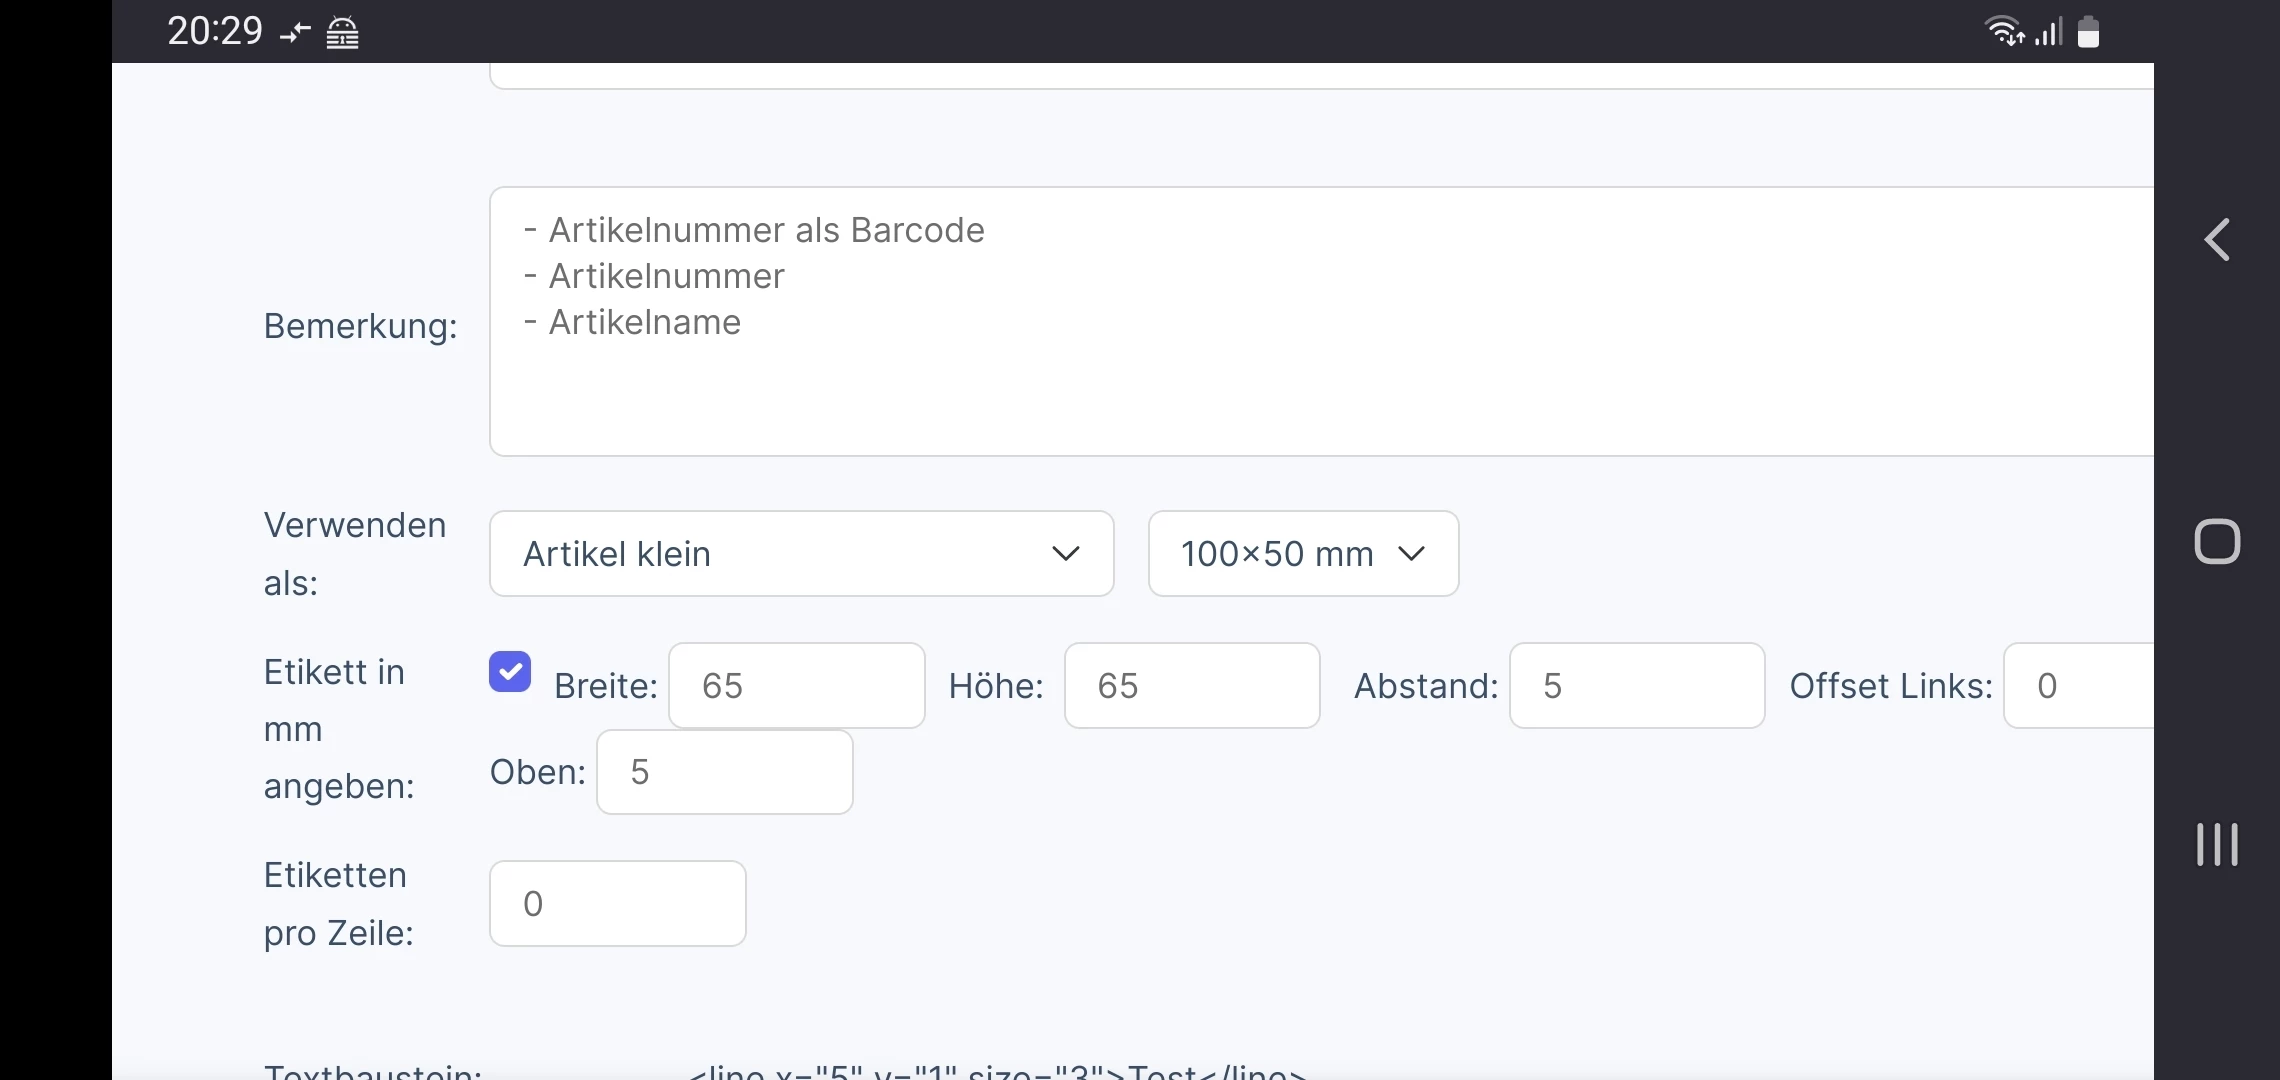Tap the battery status icon
This screenshot has width=2280, height=1080.
coord(2088,32)
